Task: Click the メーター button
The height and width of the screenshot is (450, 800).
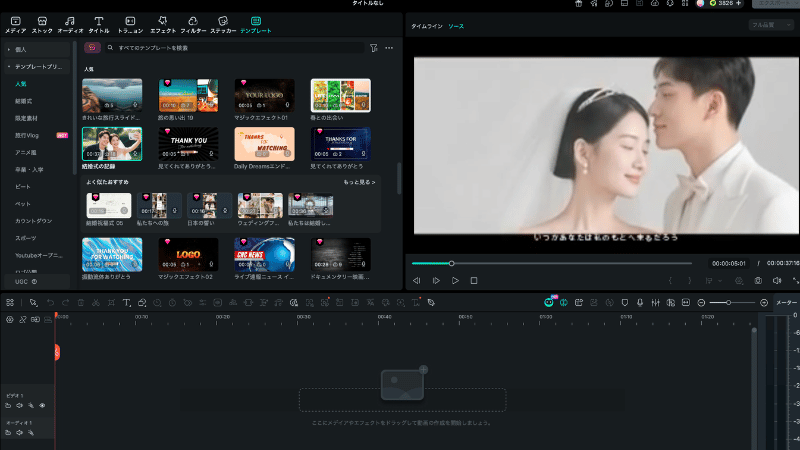Action: tap(786, 303)
